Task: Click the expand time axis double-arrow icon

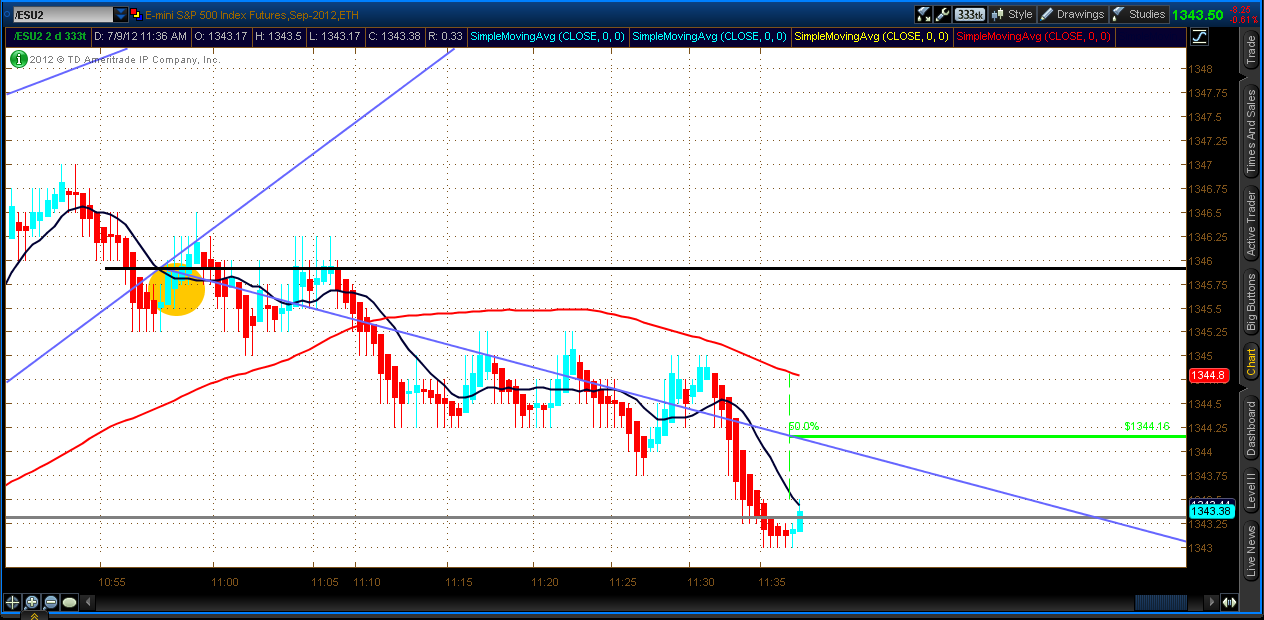Action: coord(1229,602)
